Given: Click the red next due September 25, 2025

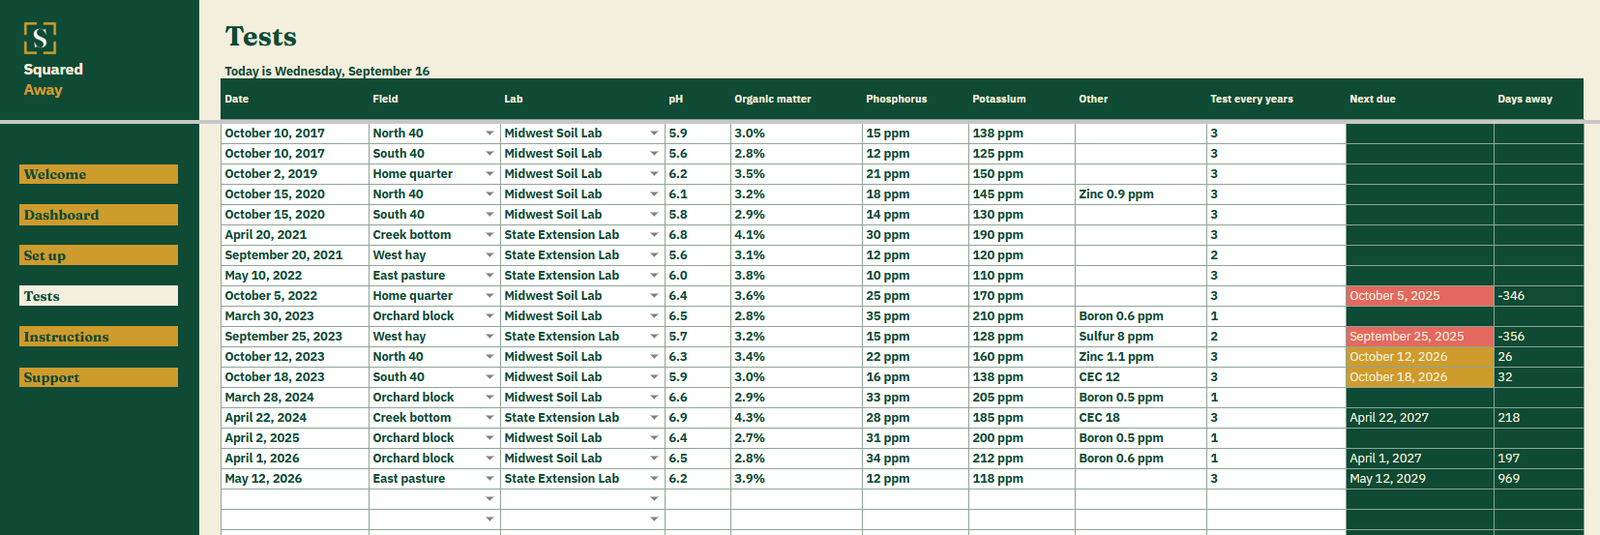Looking at the screenshot, I should tap(1420, 336).
